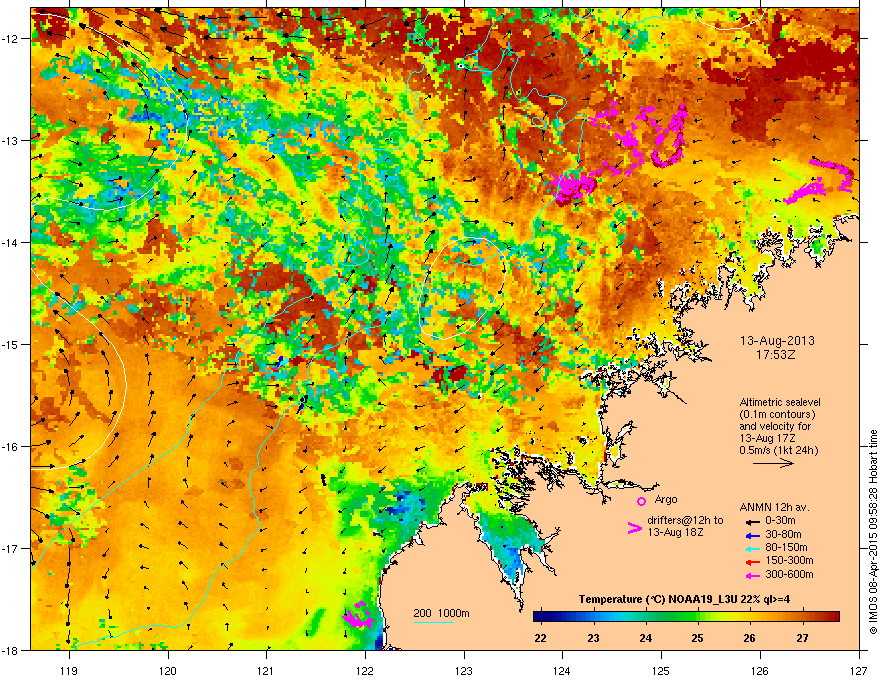The width and height of the screenshot is (880, 680).
Task: Click the '300-600m' depth label
Action: click(789, 575)
